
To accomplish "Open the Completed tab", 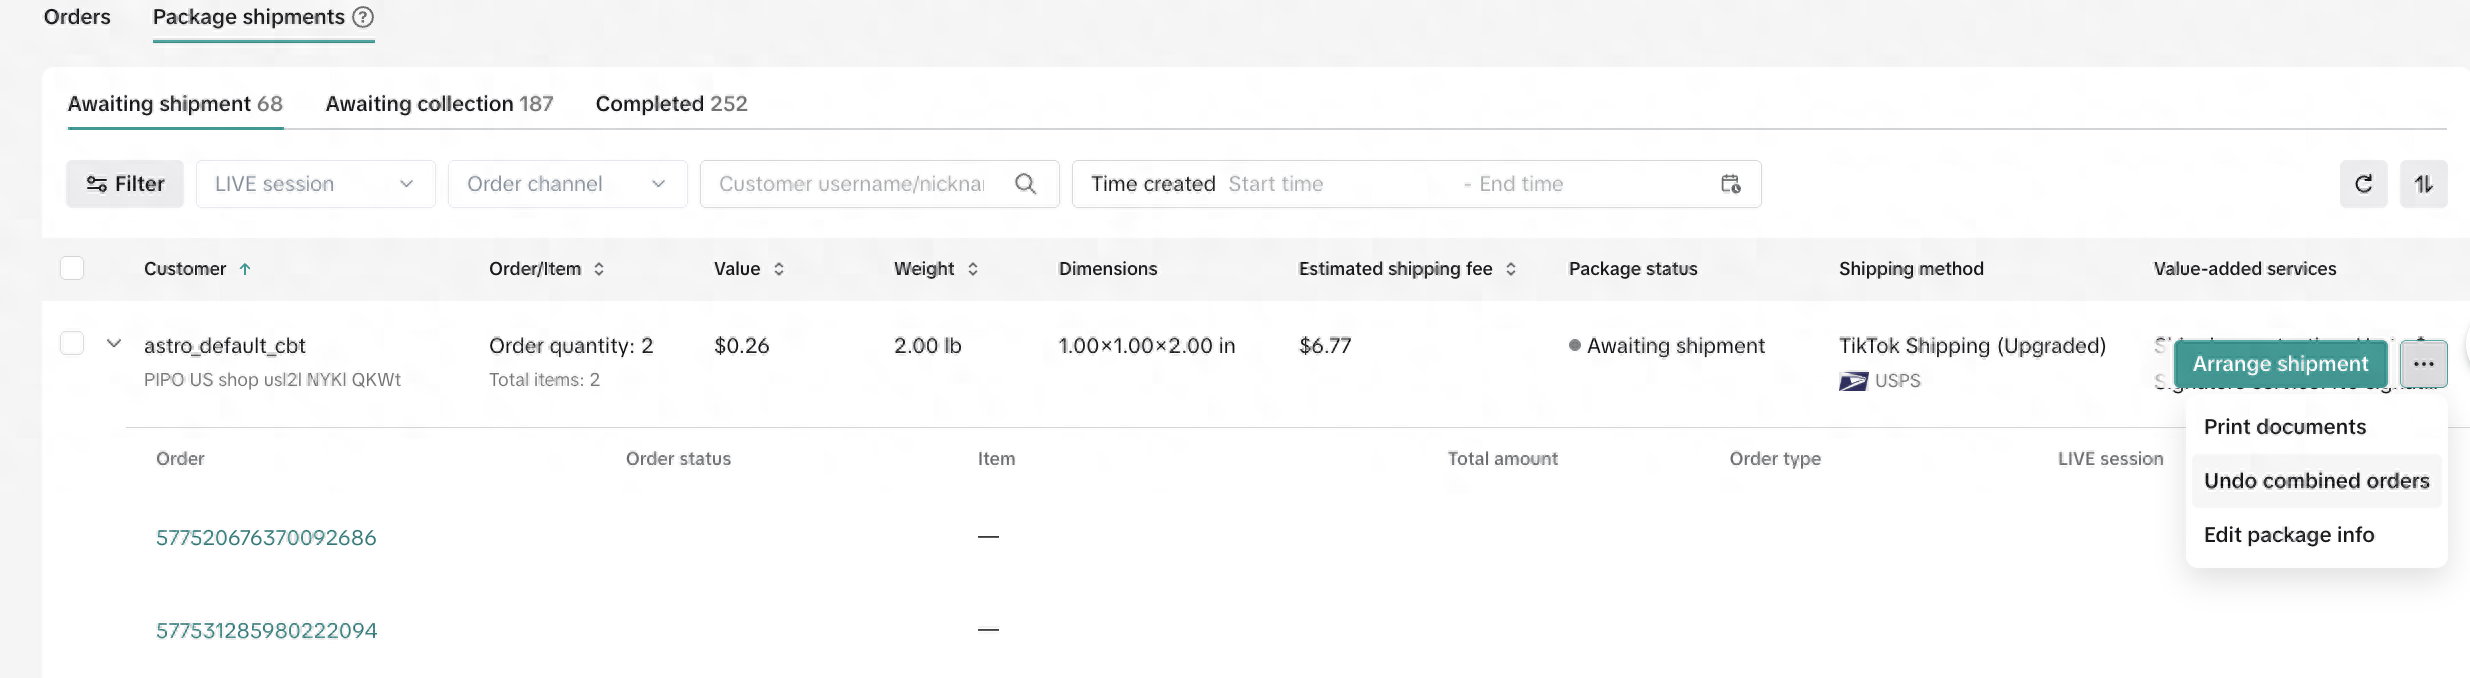I will [671, 104].
